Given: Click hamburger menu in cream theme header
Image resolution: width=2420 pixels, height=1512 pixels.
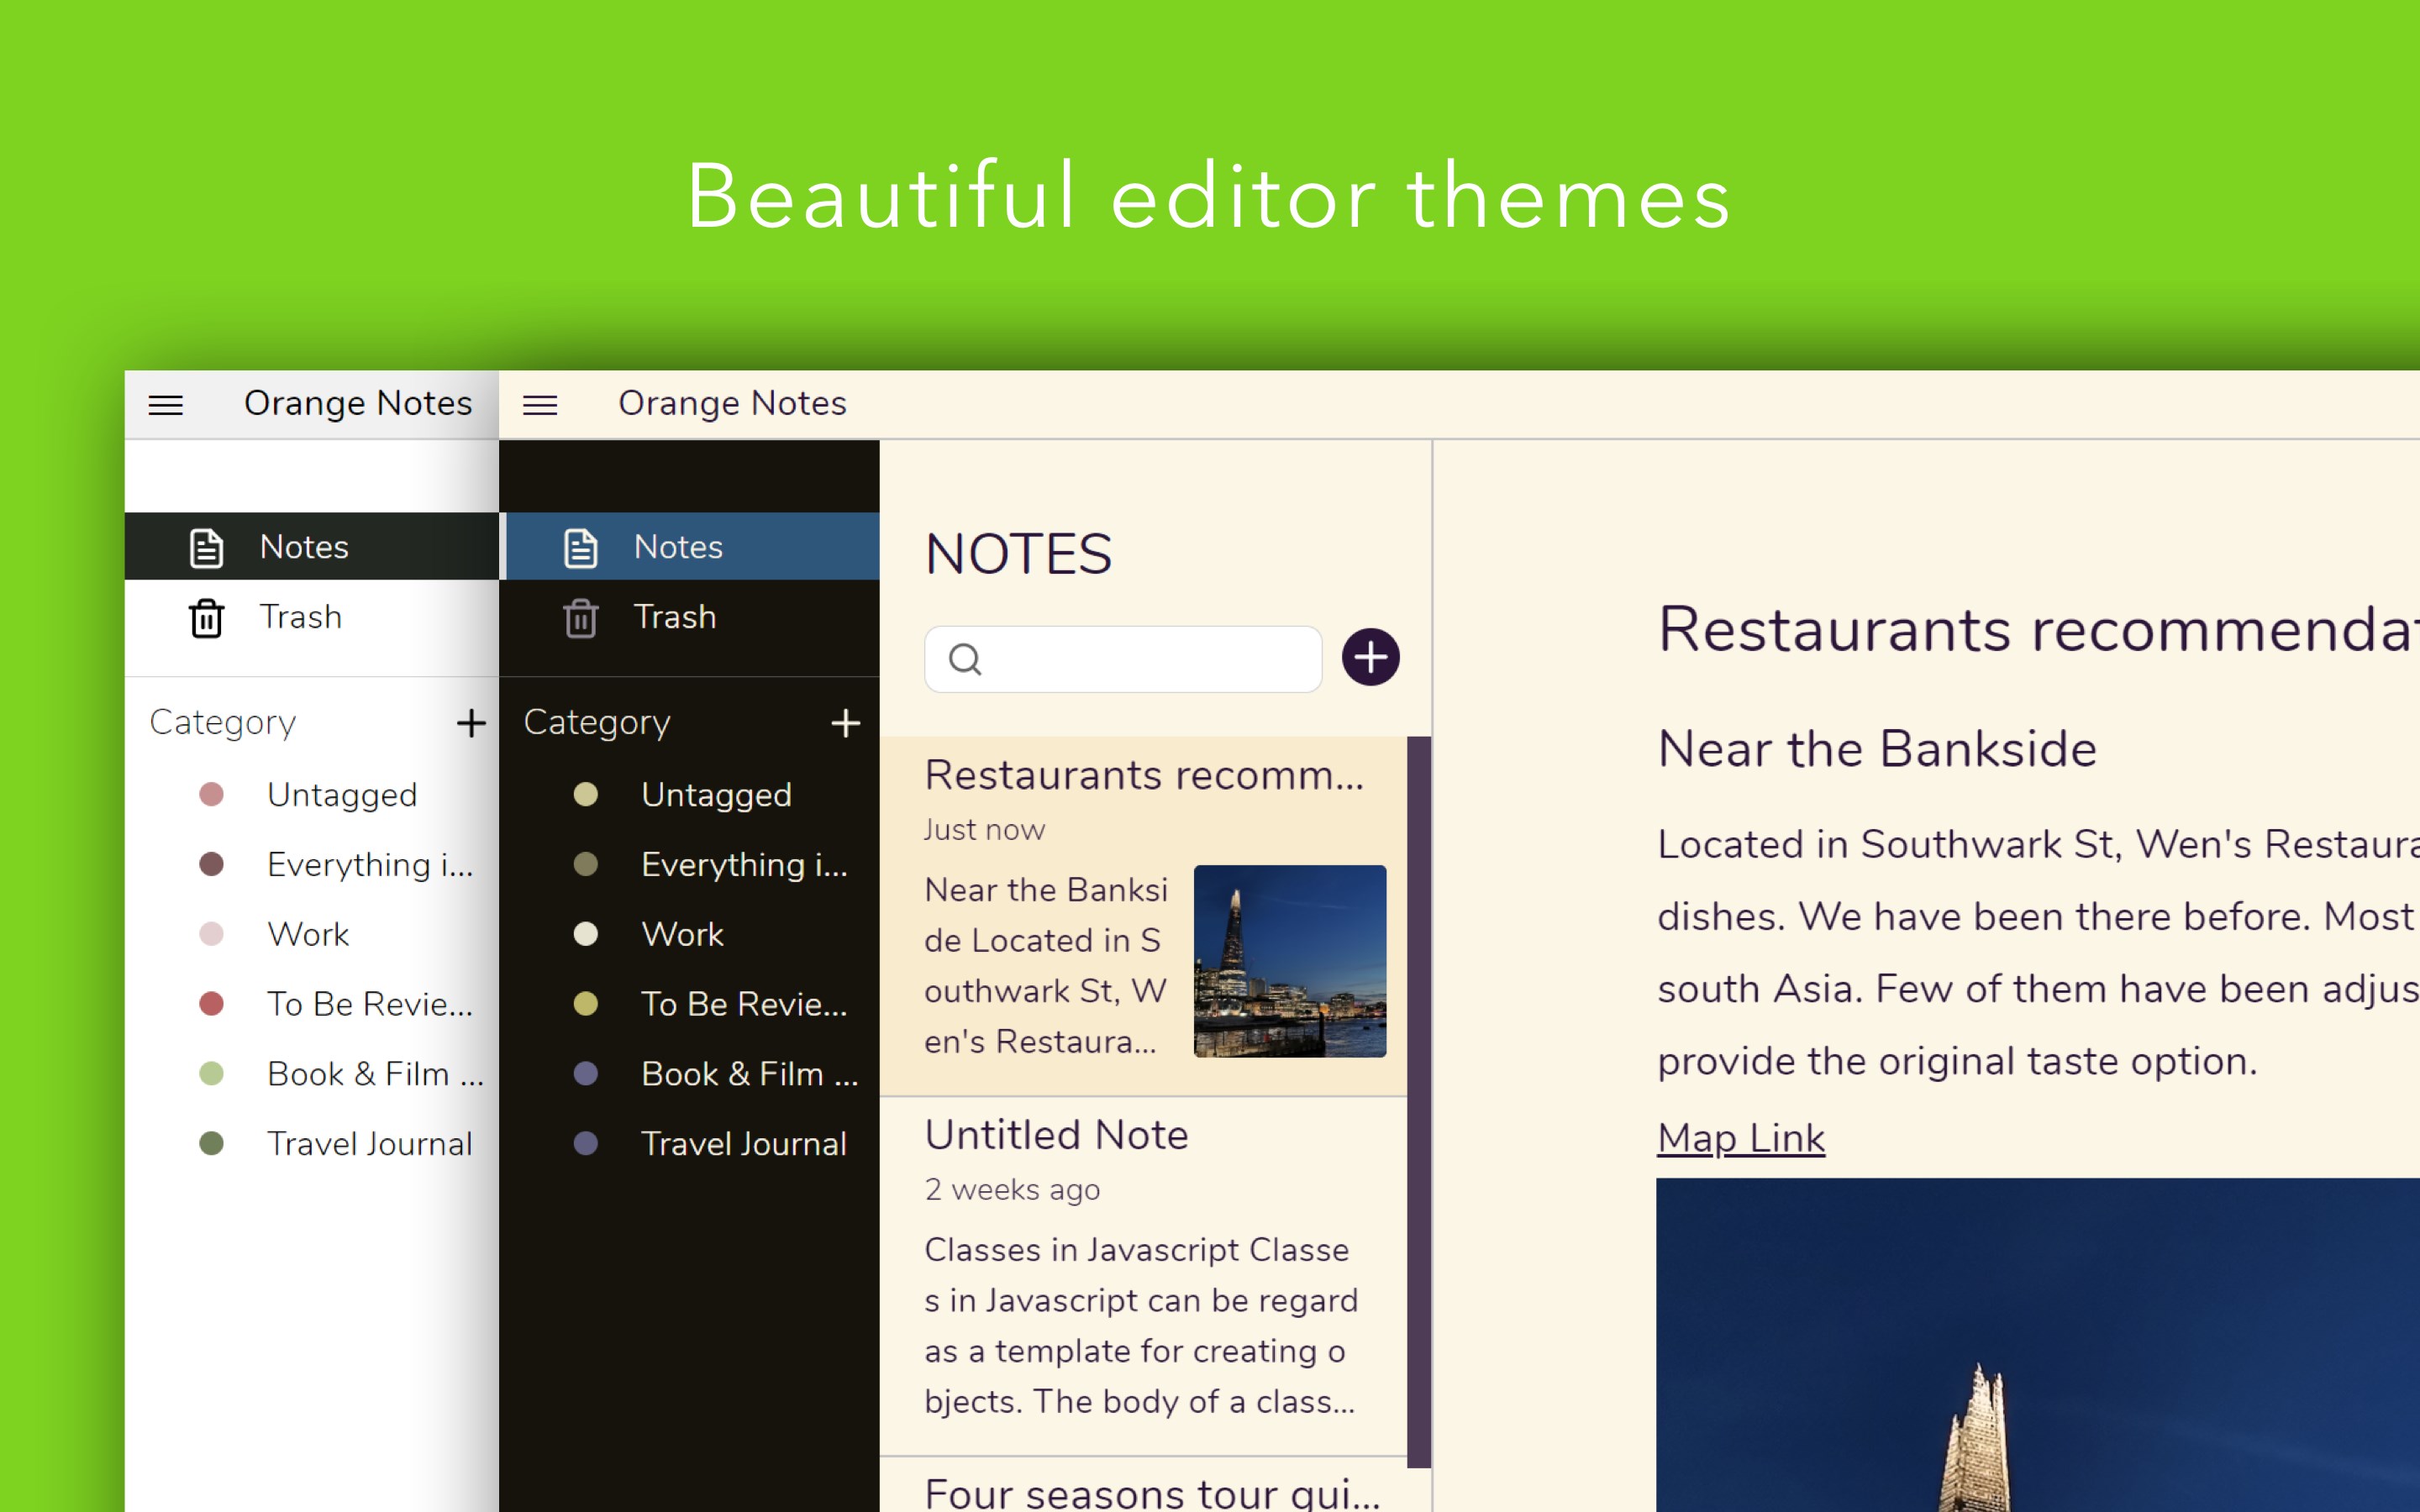Looking at the screenshot, I should coord(540,405).
